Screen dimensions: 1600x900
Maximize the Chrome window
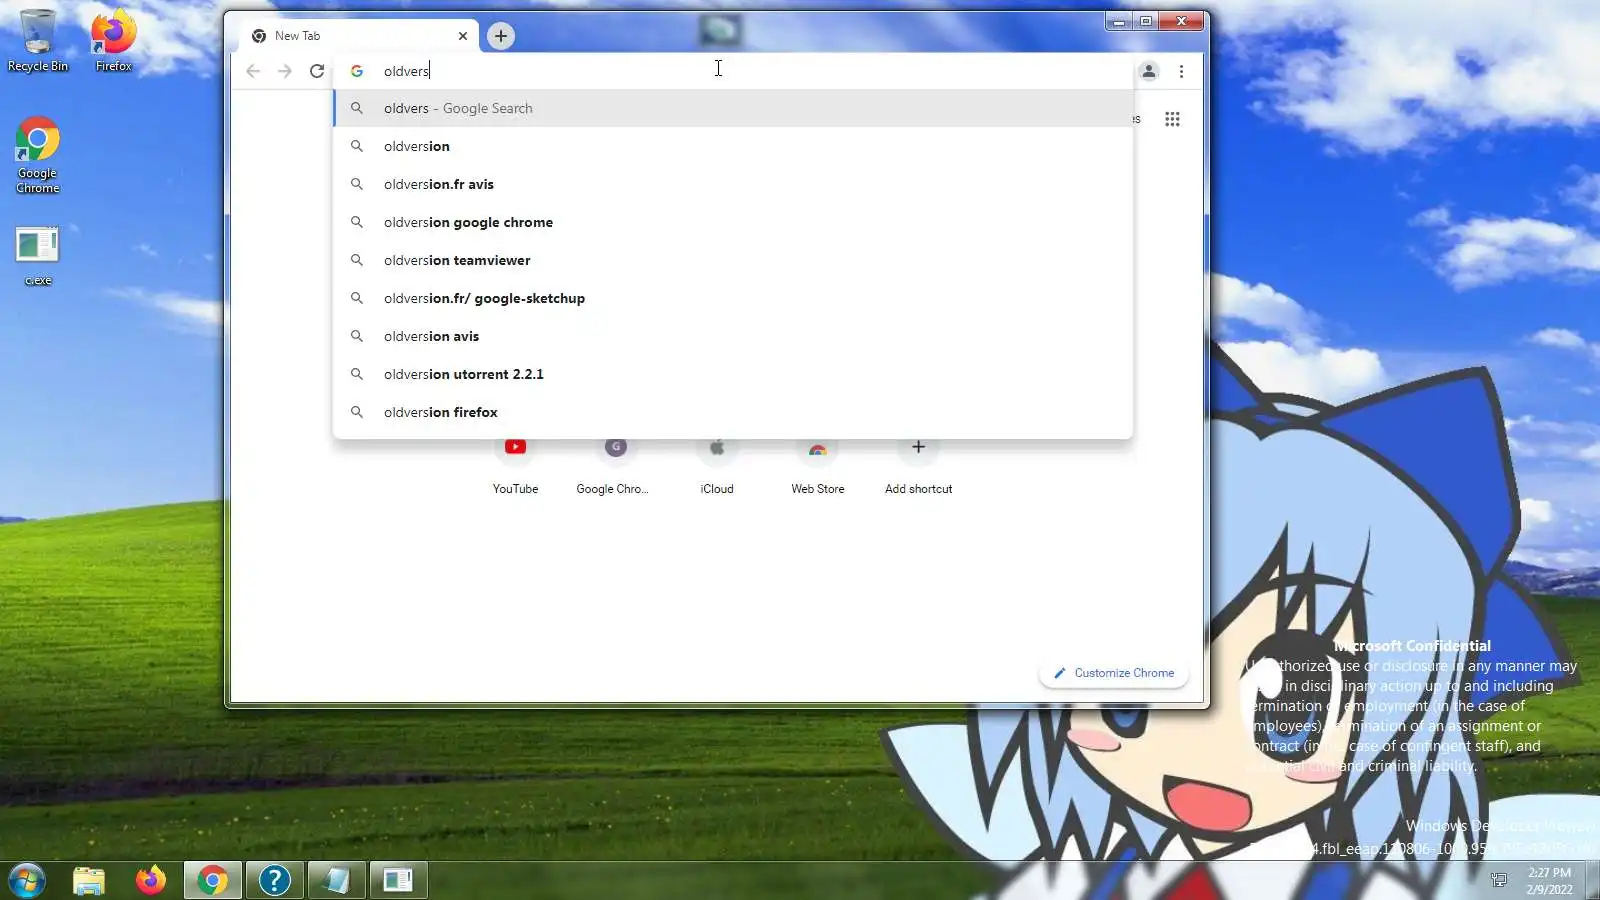click(x=1146, y=21)
